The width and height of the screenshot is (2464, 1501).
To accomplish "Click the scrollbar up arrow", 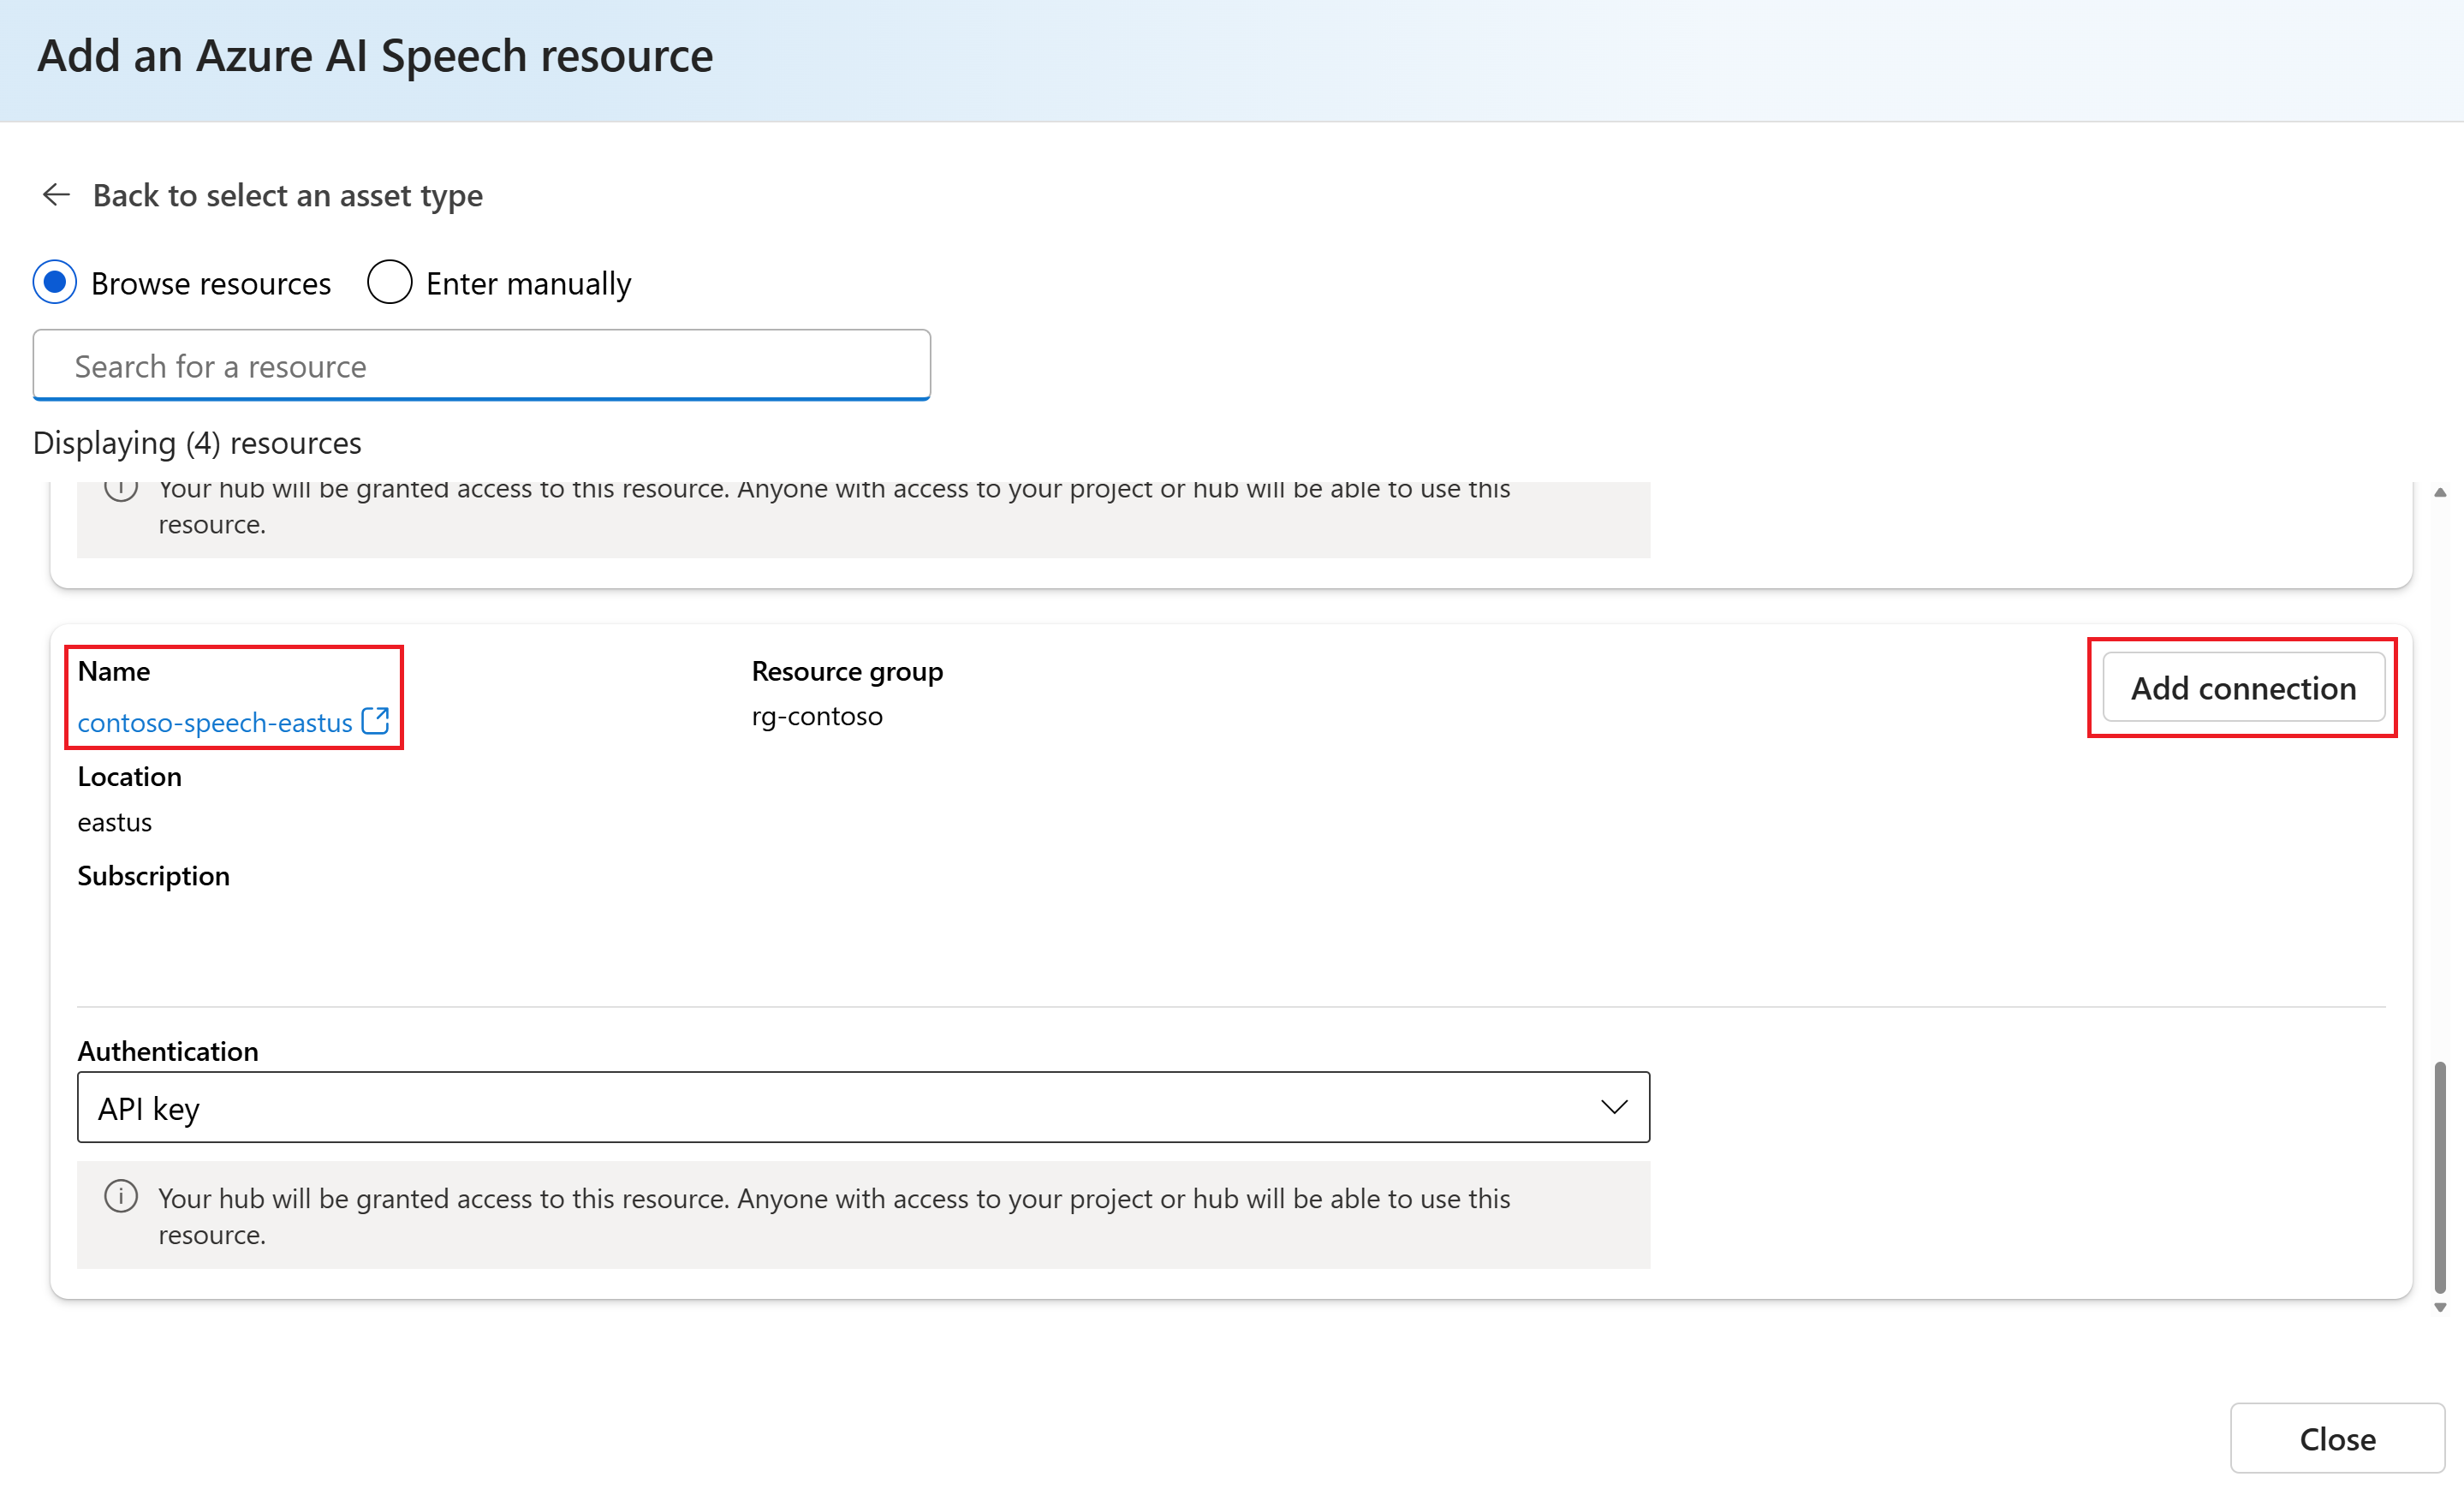I will 2439,493.
